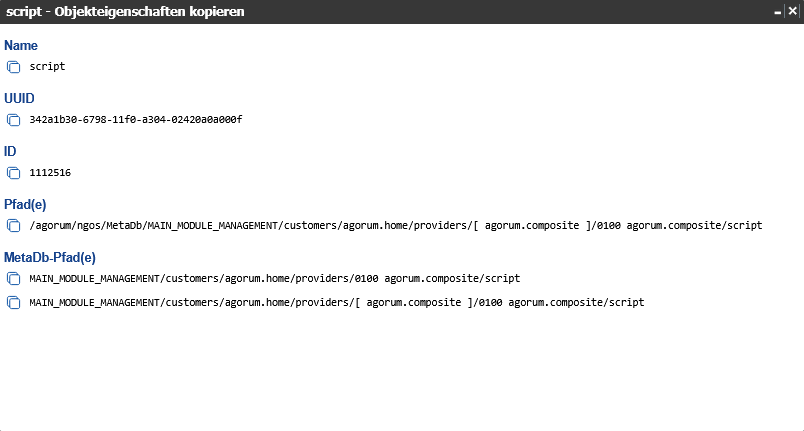Click the path text starting with /agorum/ngos
The height and width of the screenshot is (431, 804).
coord(395,226)
